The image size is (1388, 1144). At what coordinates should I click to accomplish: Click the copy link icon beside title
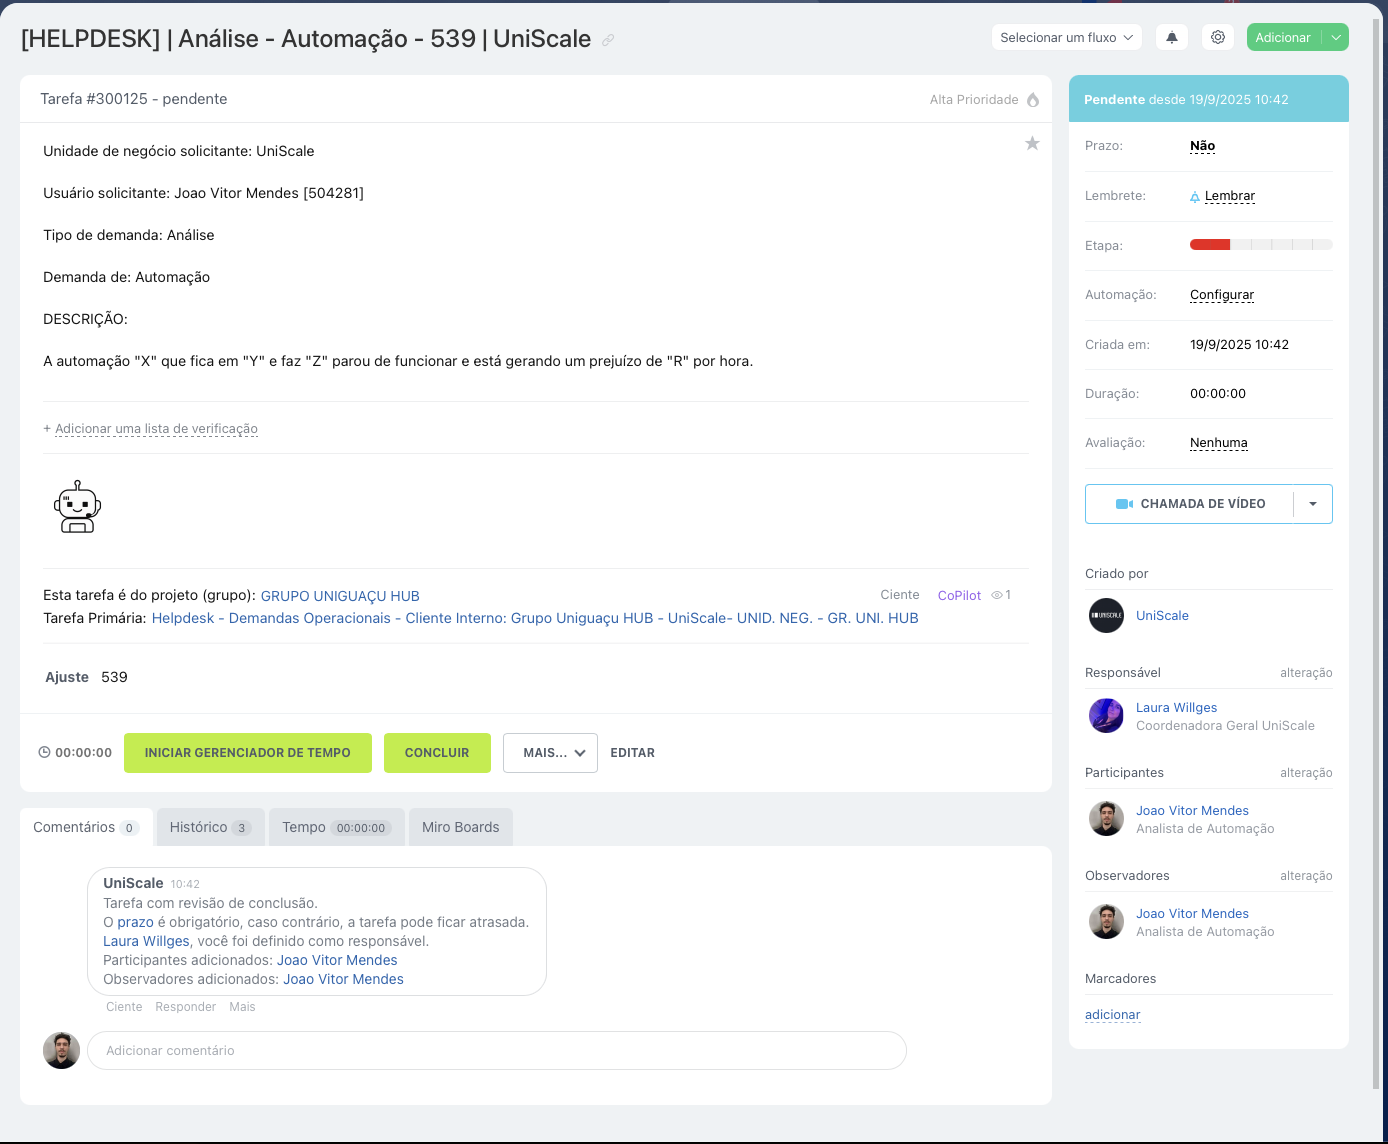click(608, 41)
